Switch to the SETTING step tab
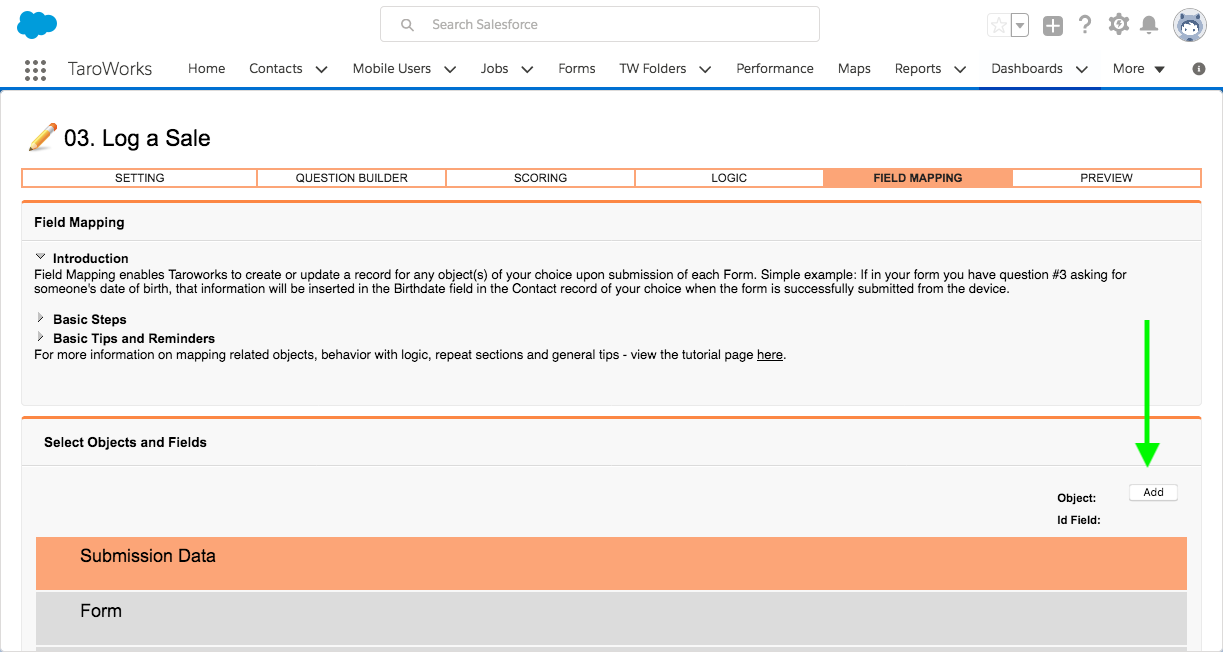This screenshot has height=652, width=1223. tap(140, 178)
